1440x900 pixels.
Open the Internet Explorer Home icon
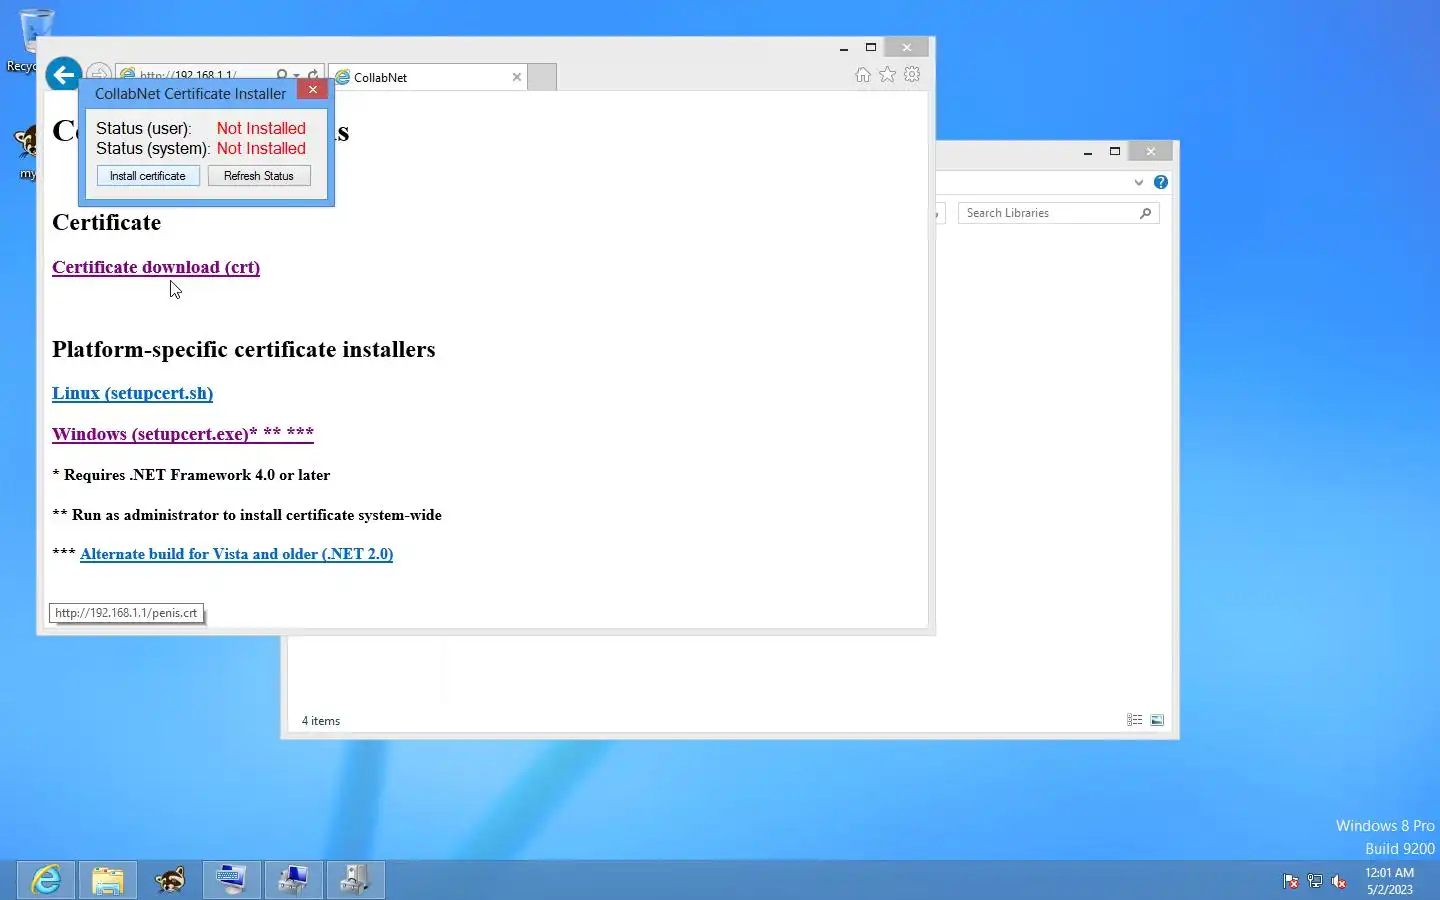tap(863, 75)
